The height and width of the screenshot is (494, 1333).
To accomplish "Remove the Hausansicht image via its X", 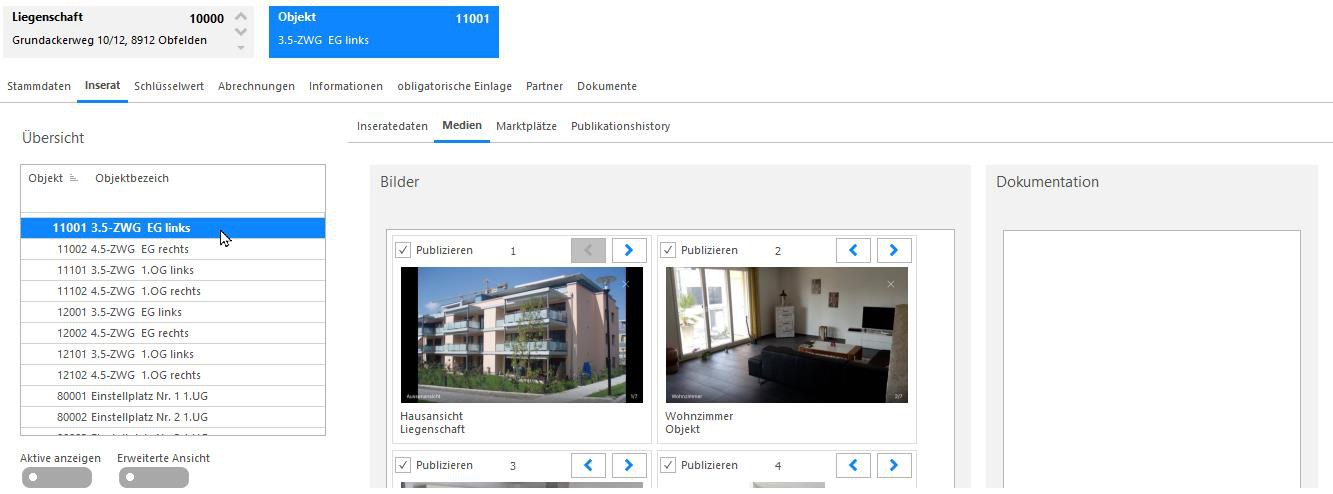I will (626, 284).
